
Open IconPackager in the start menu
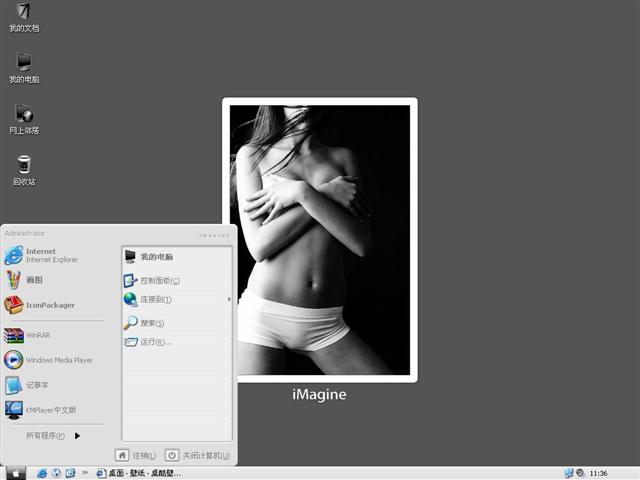(x=49, y=305)
